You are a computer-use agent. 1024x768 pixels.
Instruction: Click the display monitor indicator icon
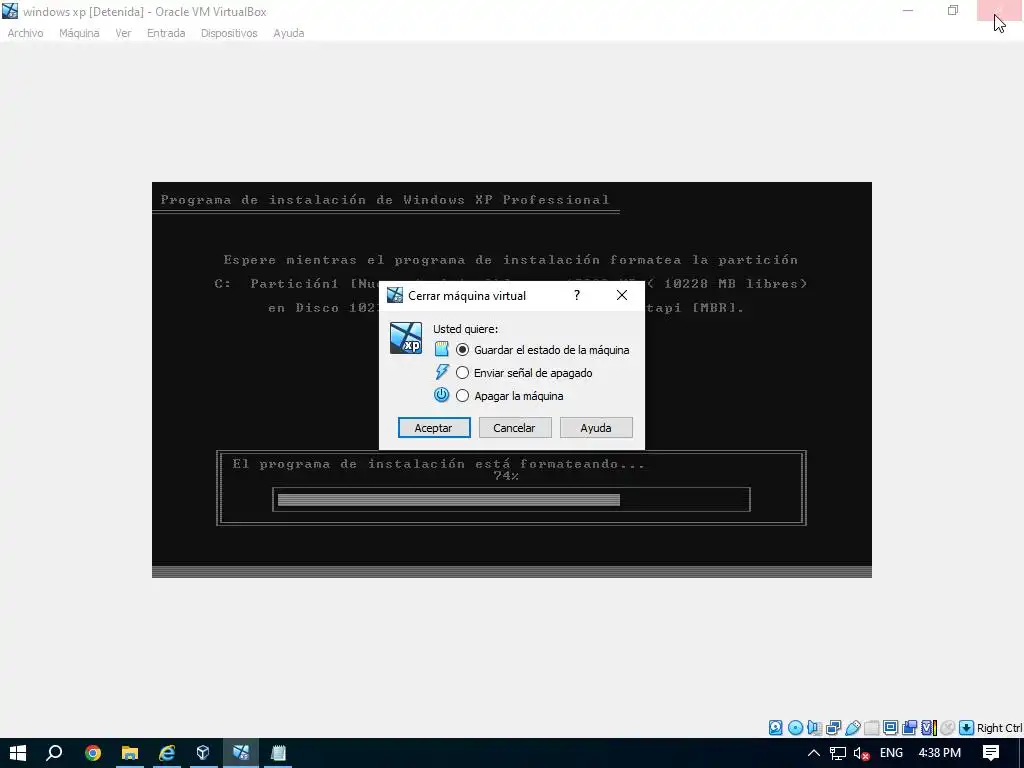click(890, 728)
